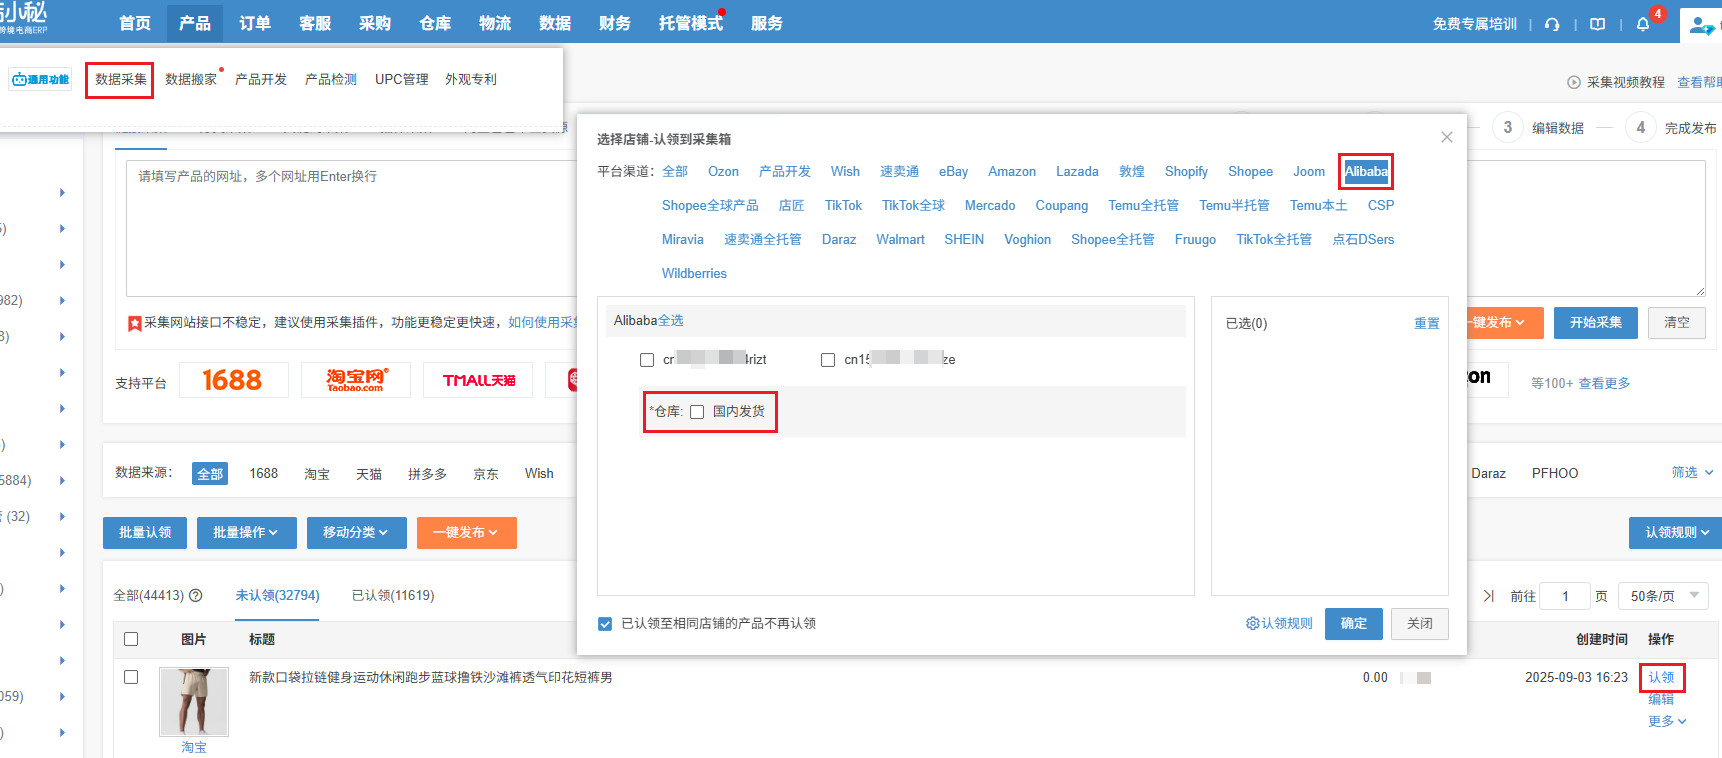Click 清空 button
1722x758 pixels.
tap(1677, 323)
